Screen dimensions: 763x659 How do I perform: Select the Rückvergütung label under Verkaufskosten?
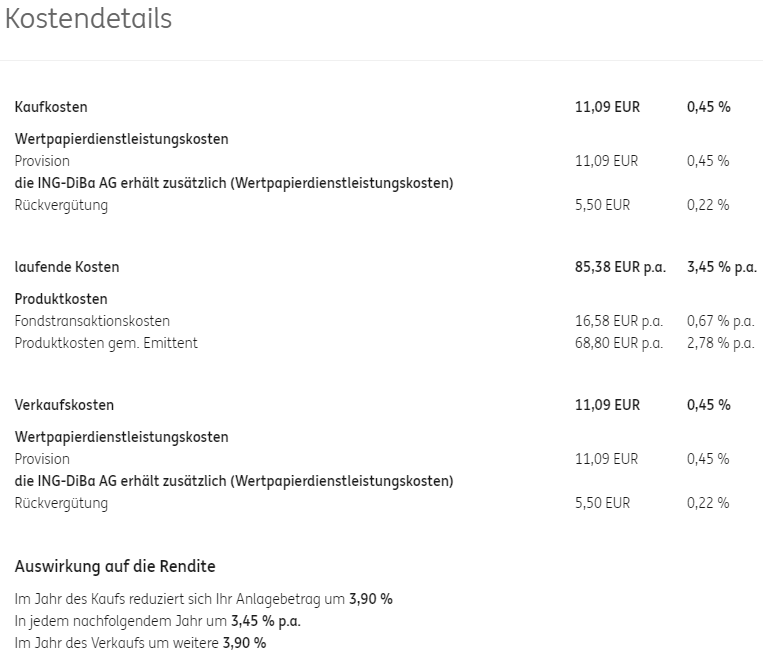pos(61,503)
